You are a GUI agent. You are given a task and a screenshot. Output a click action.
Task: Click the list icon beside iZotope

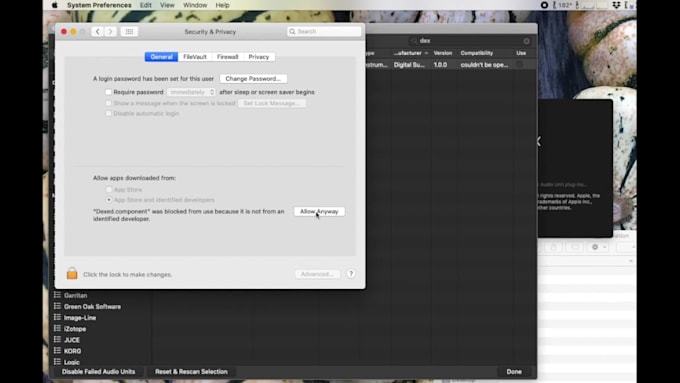coord(57,328)
